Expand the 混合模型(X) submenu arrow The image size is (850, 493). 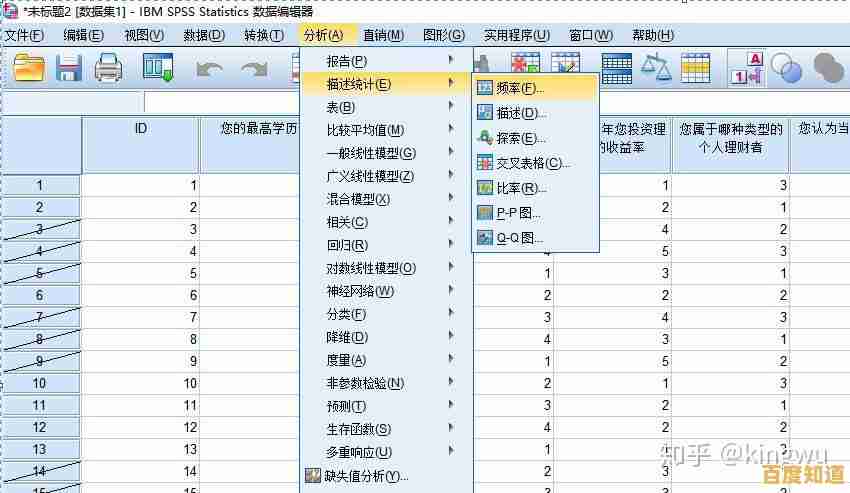(451, 199)
